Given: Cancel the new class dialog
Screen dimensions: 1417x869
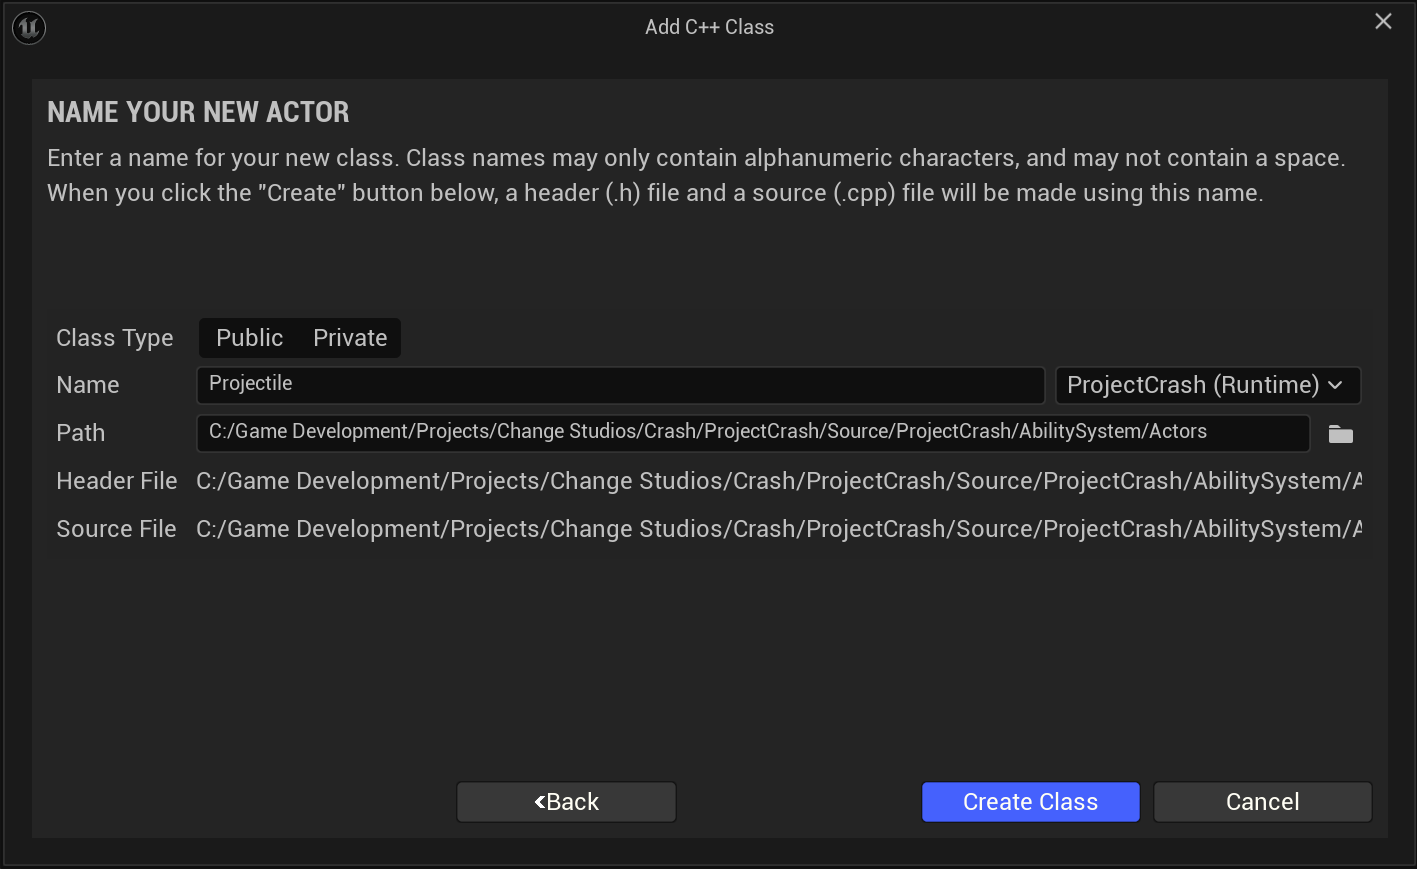Looking at the screenshot, I should pyautogui.click(x=1262, y=802).
